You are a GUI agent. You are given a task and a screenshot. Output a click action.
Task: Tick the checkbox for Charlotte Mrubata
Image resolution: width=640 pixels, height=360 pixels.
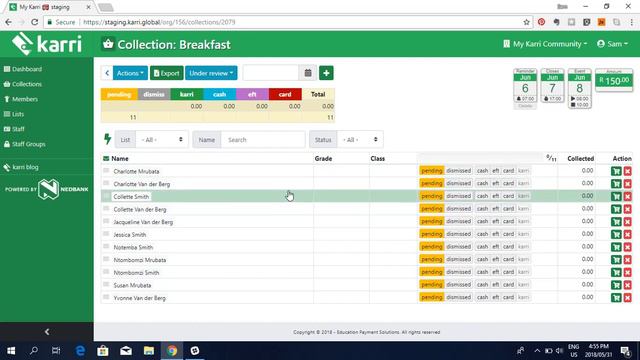[x=106, y=171]
